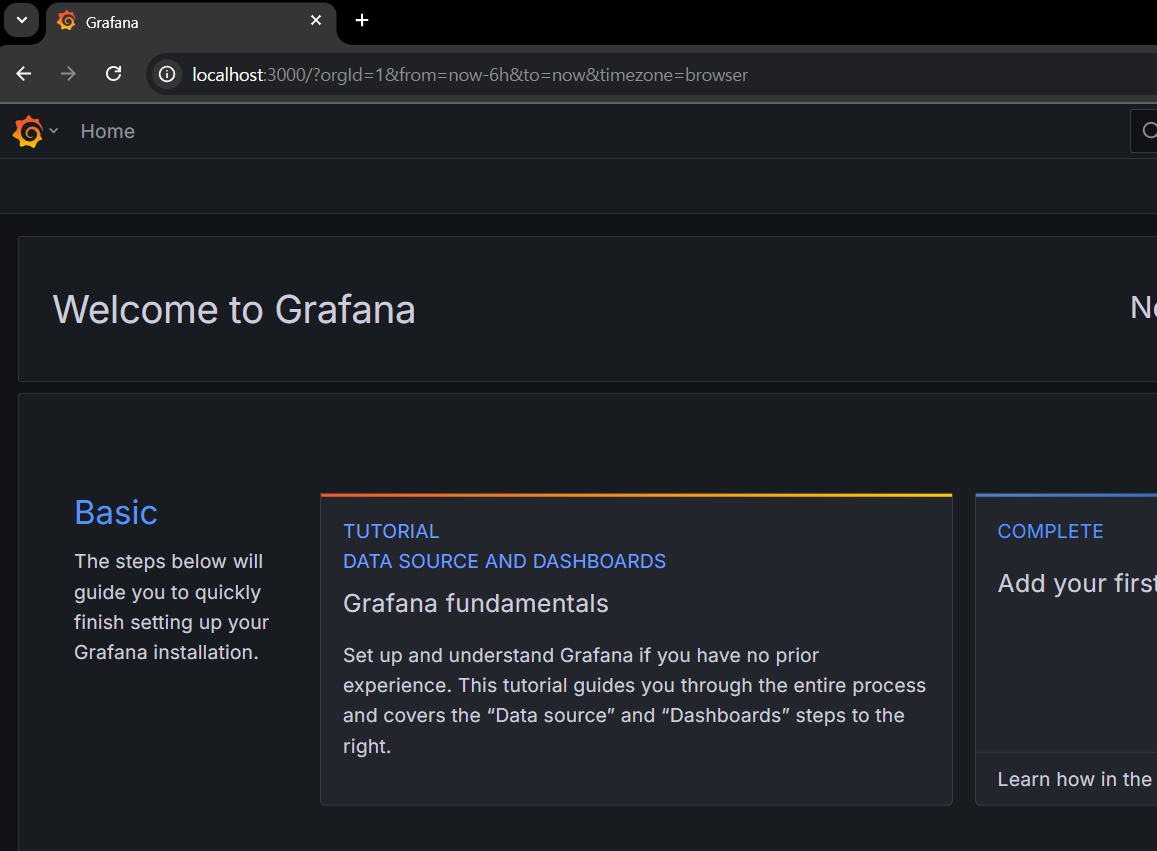Click the Basic heading

116,512
